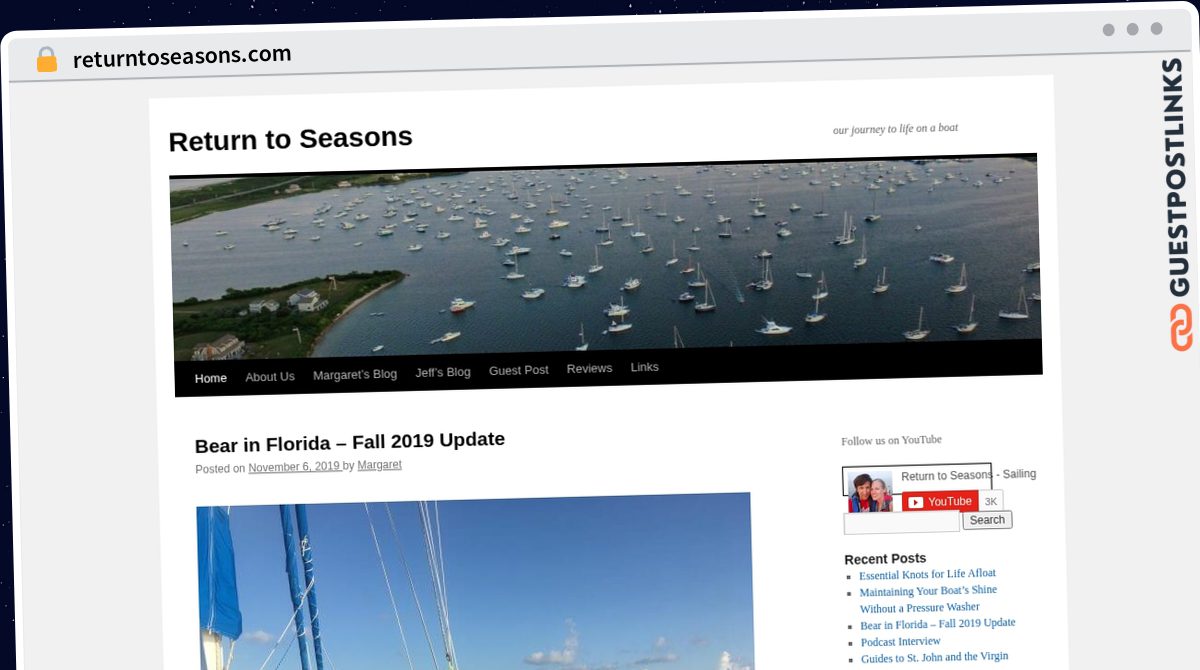
Task: Open Jeff's Blog in the navigation bar
Action: coord(443,372)
